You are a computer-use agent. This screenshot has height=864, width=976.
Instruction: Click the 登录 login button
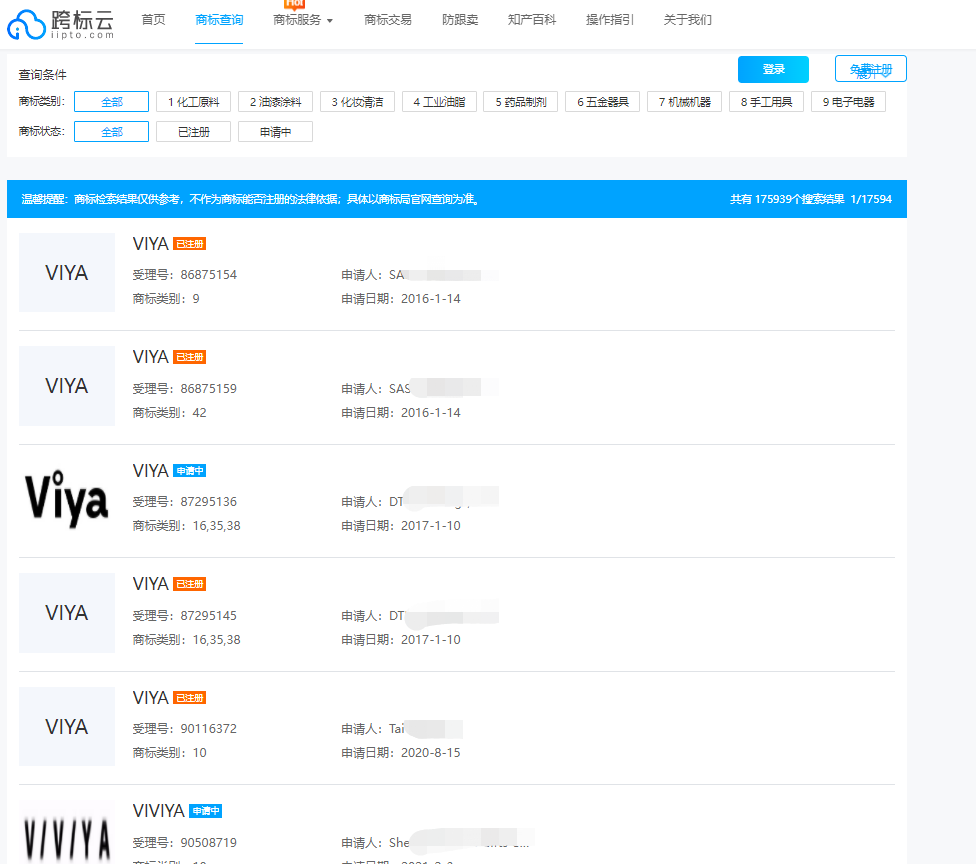(772, 70)
